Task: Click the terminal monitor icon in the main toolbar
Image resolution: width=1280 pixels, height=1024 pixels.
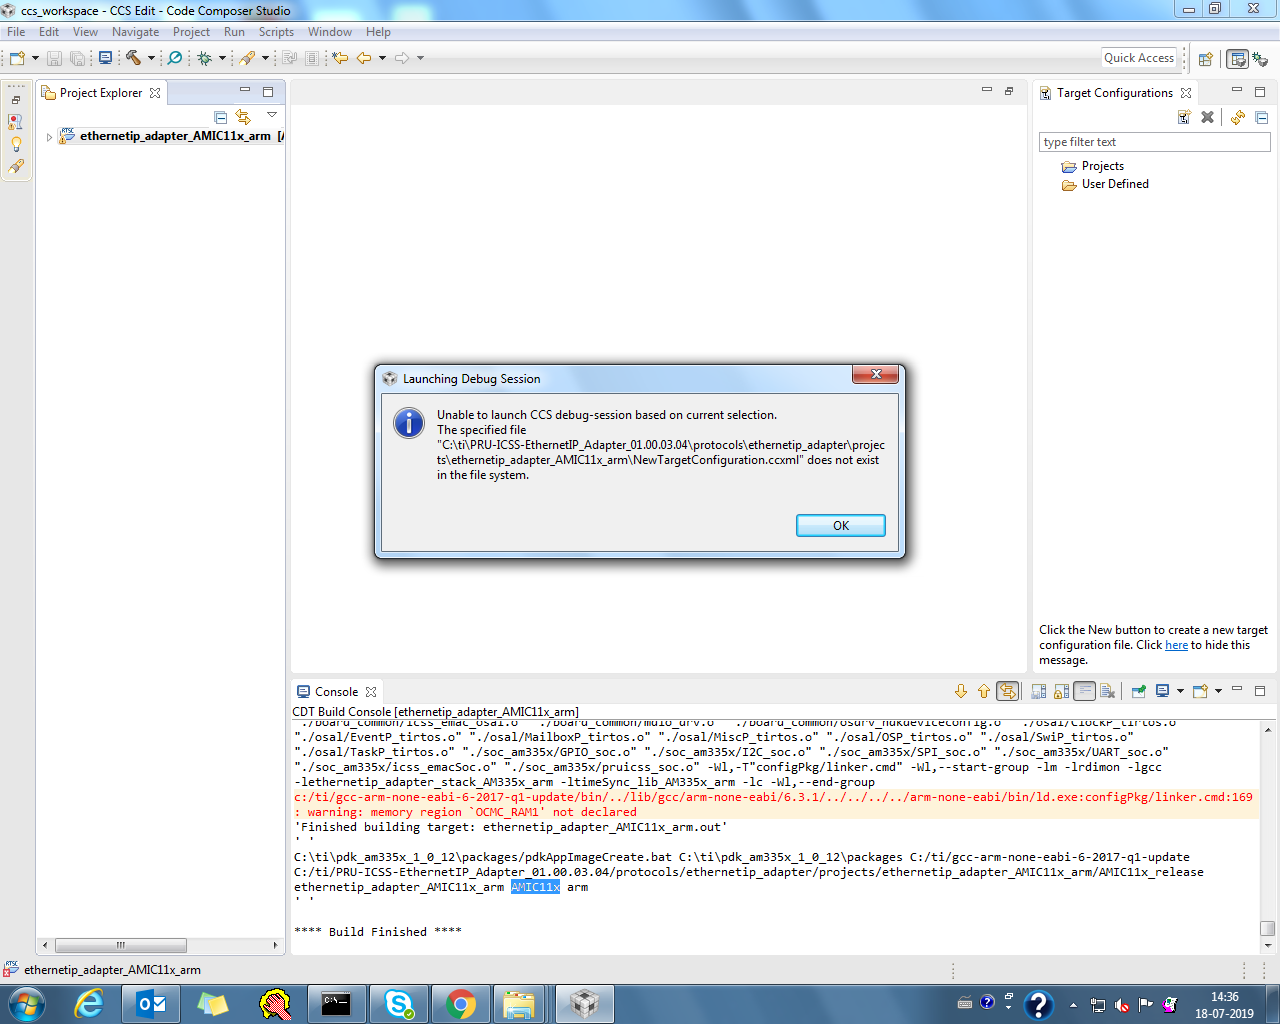Action: click(105, 58)
